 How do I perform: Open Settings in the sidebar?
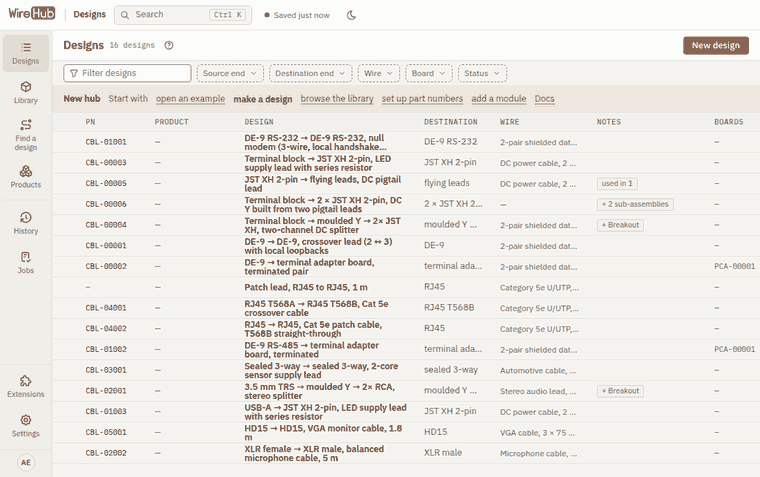coord(26,426)
